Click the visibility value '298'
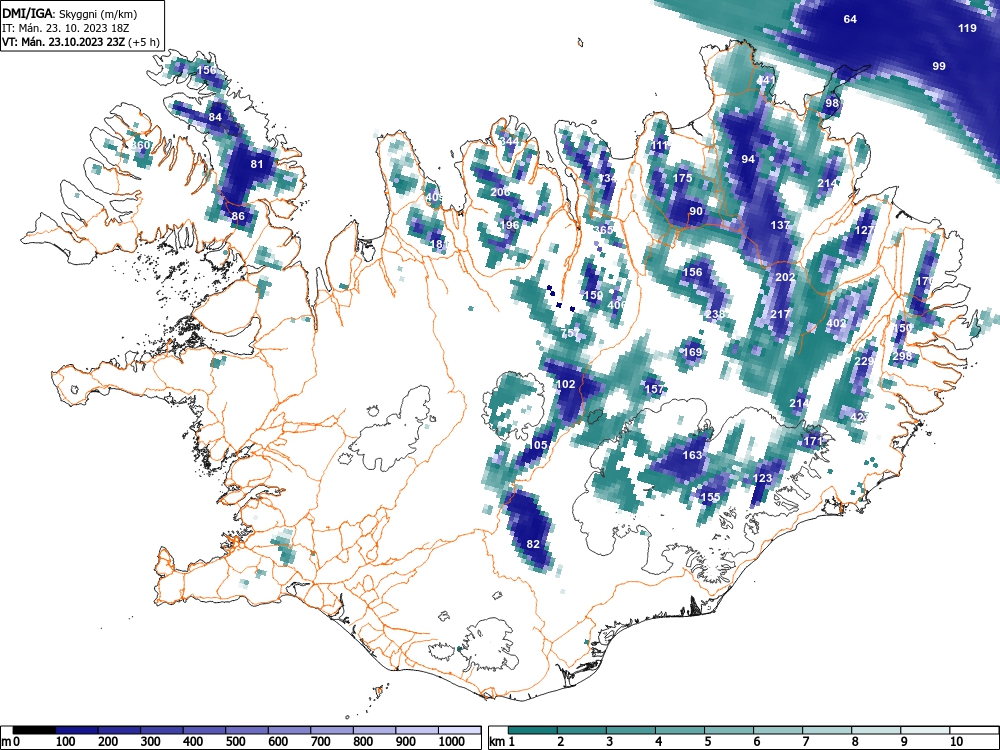 902,356
